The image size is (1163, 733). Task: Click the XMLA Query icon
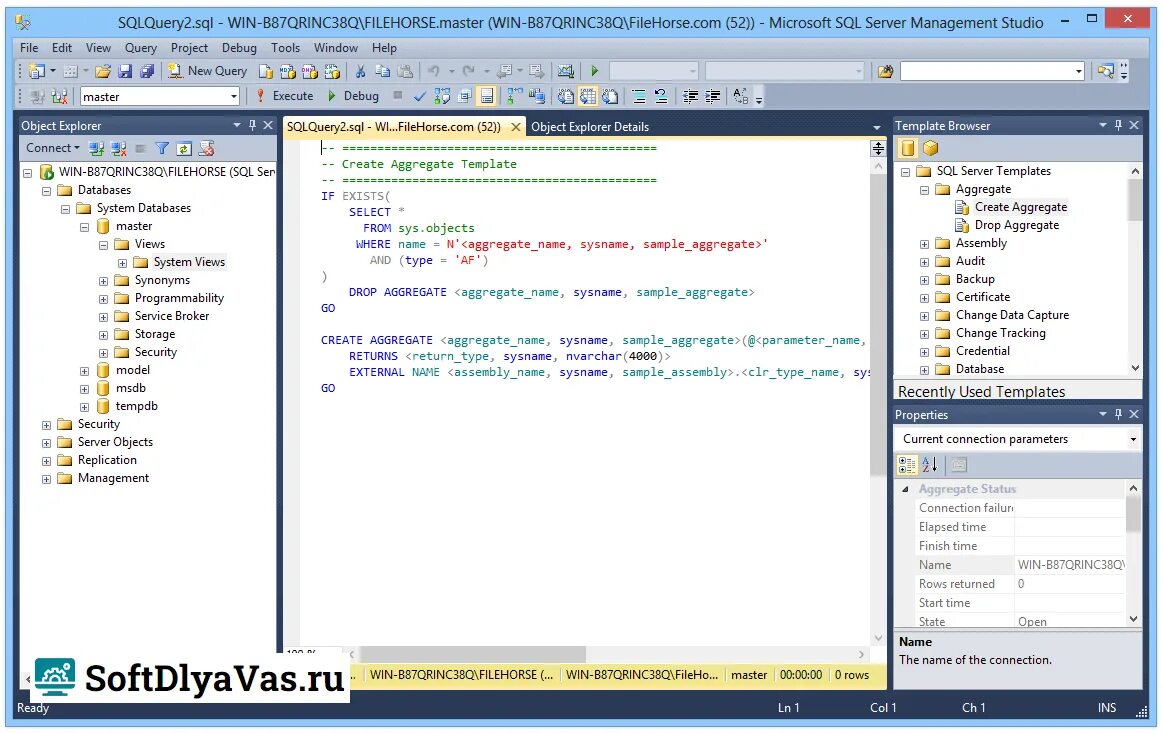point(332,71)
